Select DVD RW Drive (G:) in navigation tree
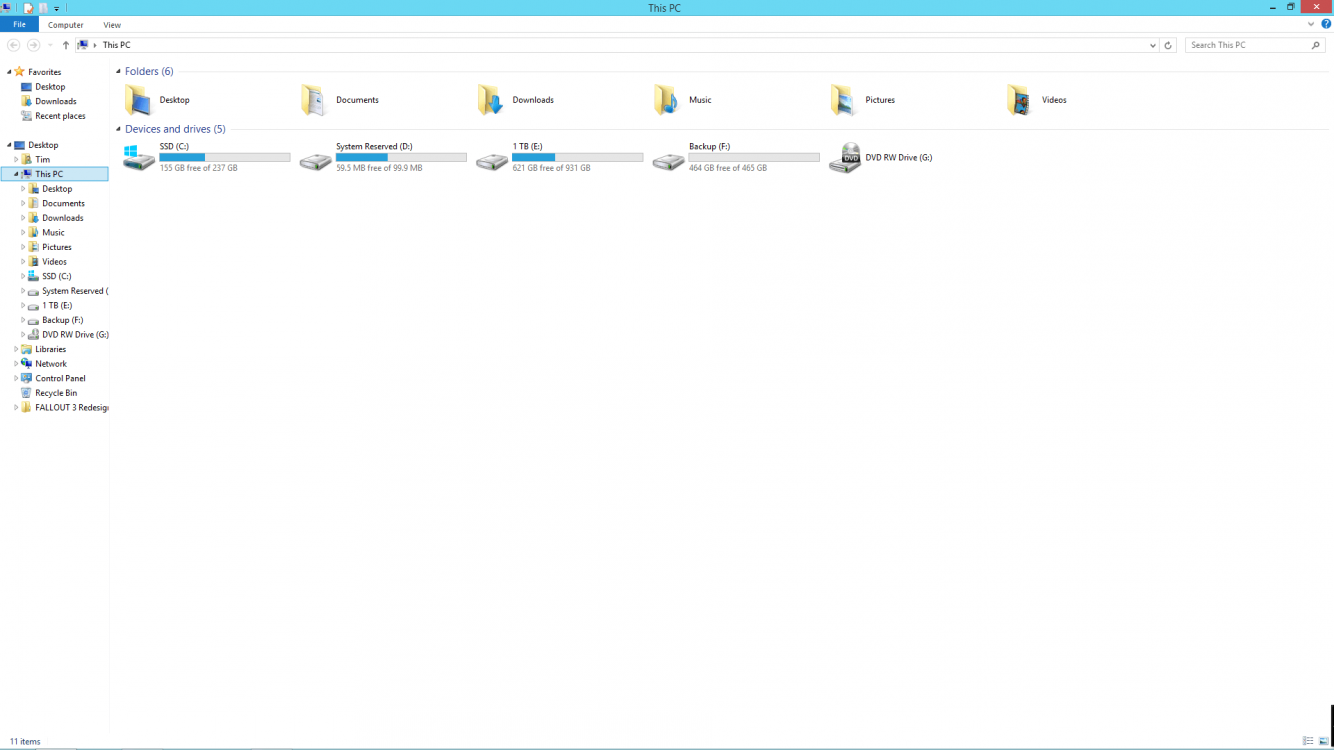 68,335
